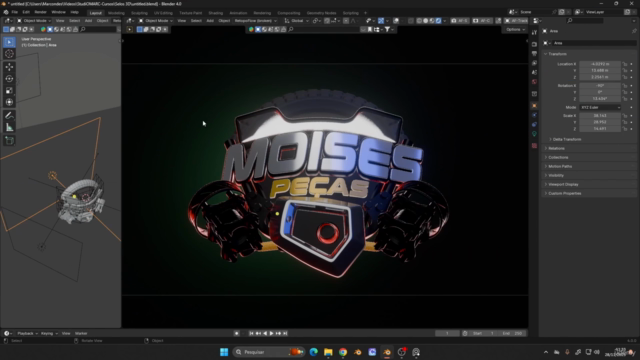Click the AF-Track button

516,20
